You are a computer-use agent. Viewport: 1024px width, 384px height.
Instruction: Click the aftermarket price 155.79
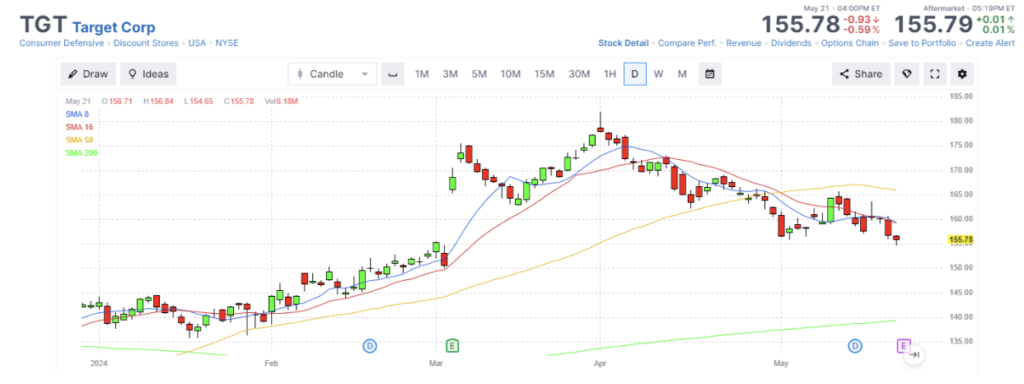(x=933, y=24)
